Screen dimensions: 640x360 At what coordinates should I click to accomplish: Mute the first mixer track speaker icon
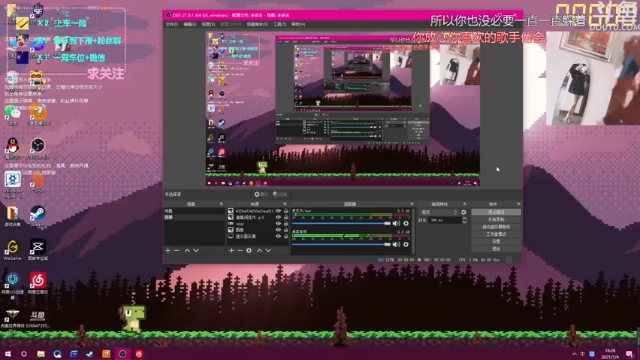[x=396, y=223]
